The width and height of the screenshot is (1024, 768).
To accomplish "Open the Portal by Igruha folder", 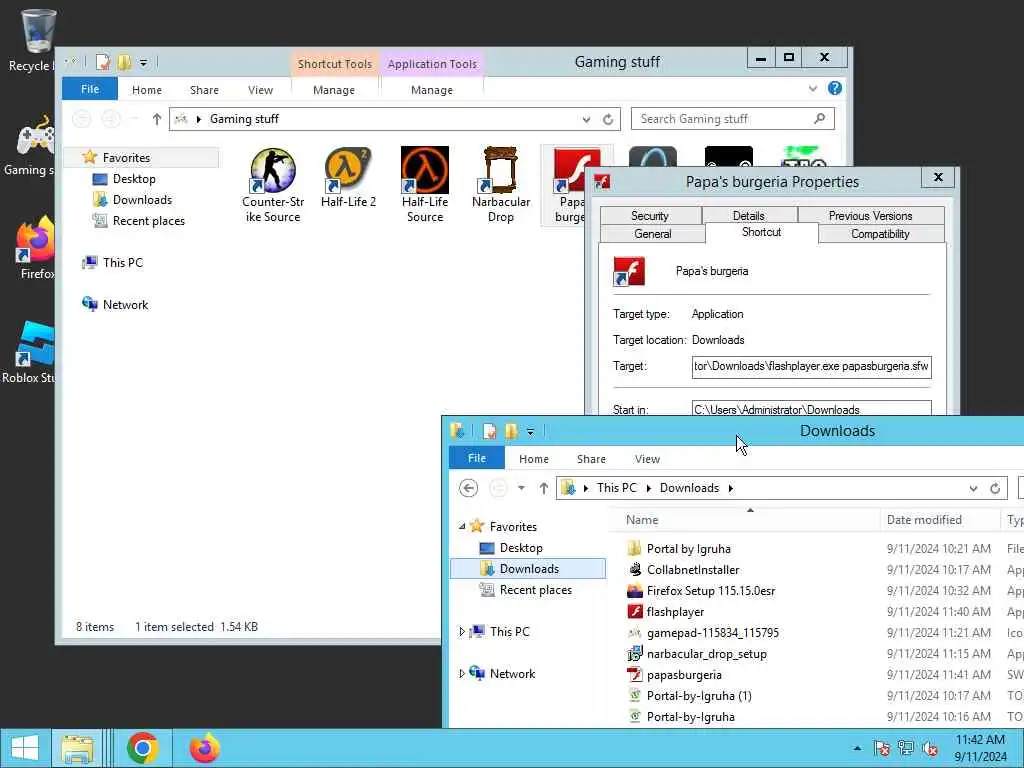I will tap(688, 549).
